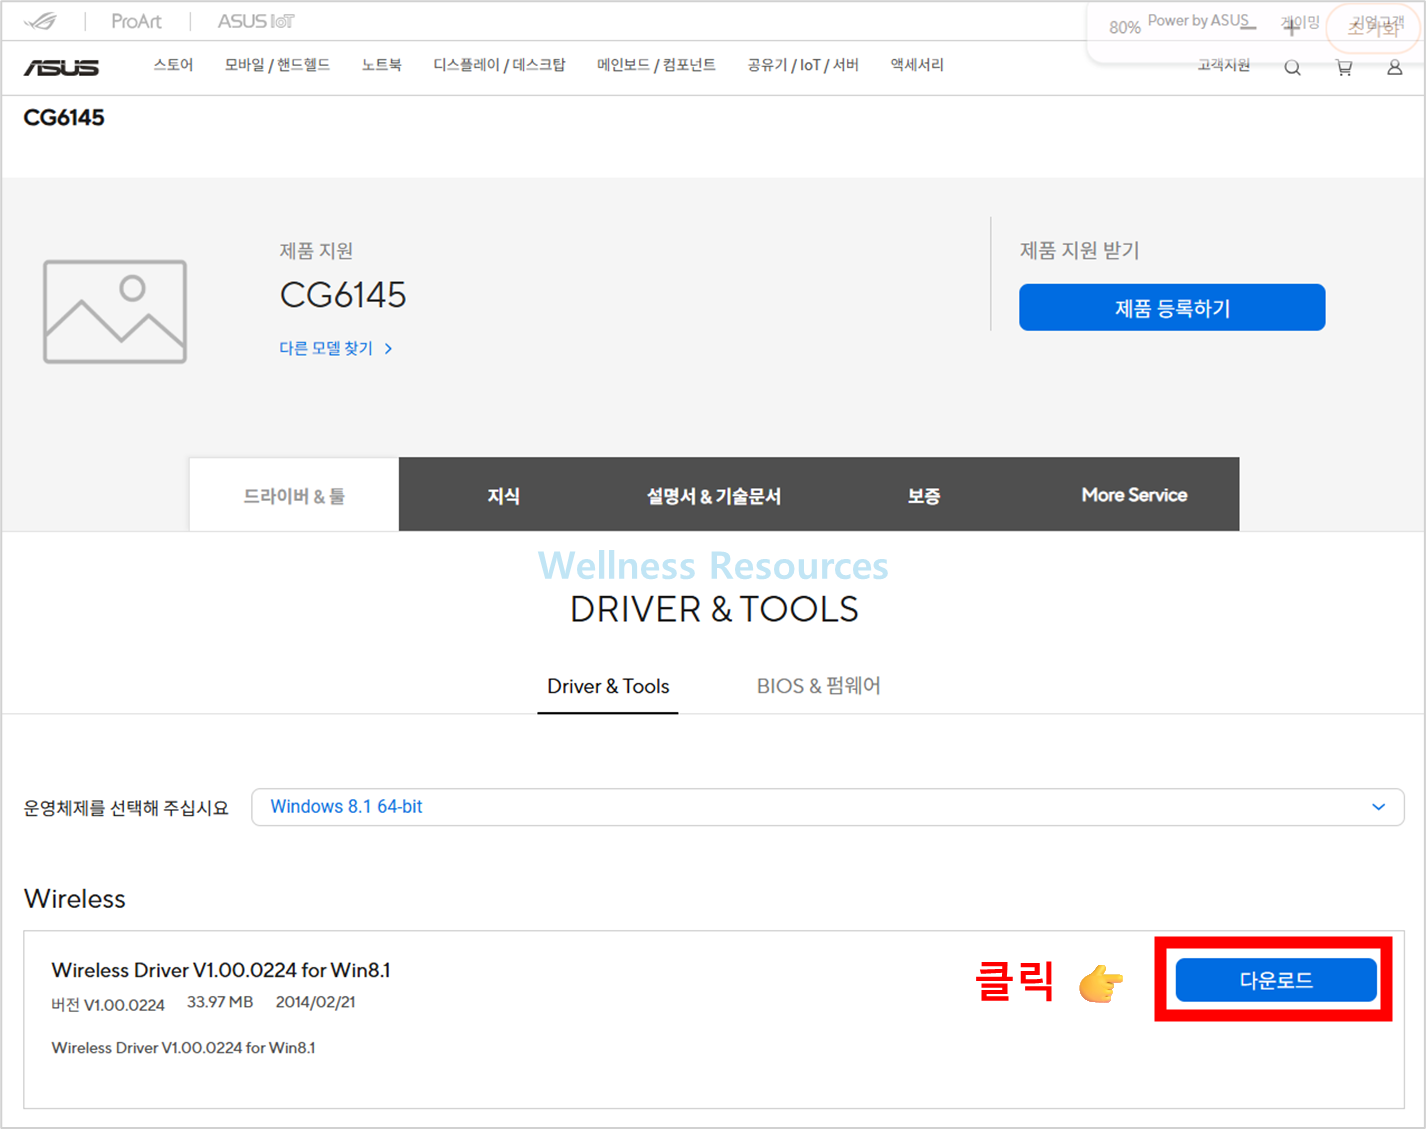Select the 드라이버 & 툴 tab
Image resolution: width=1426 pixels, height=1129 pixels.
click(x=294, y=495)
